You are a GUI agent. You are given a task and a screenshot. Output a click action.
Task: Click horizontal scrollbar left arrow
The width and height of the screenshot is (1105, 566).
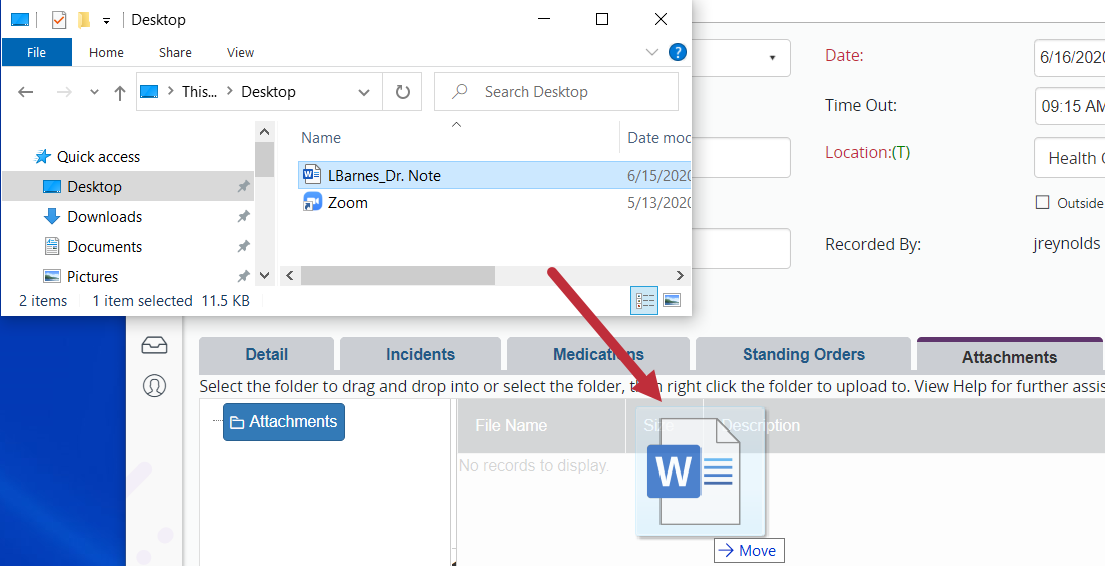point(290,276)
